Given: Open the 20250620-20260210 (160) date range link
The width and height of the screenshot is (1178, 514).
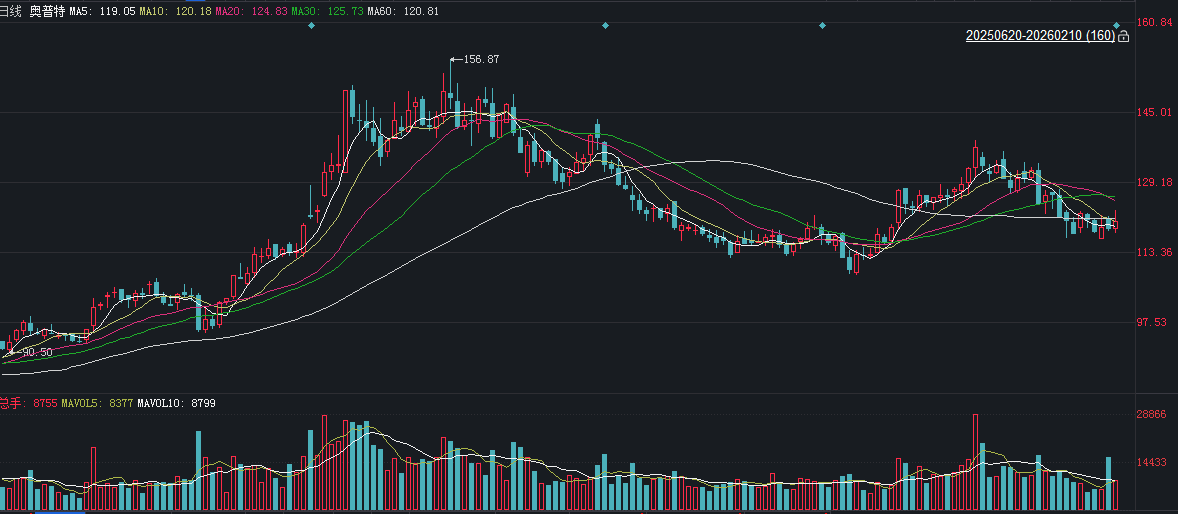Looking at the screenshot, I should 1040,36.
